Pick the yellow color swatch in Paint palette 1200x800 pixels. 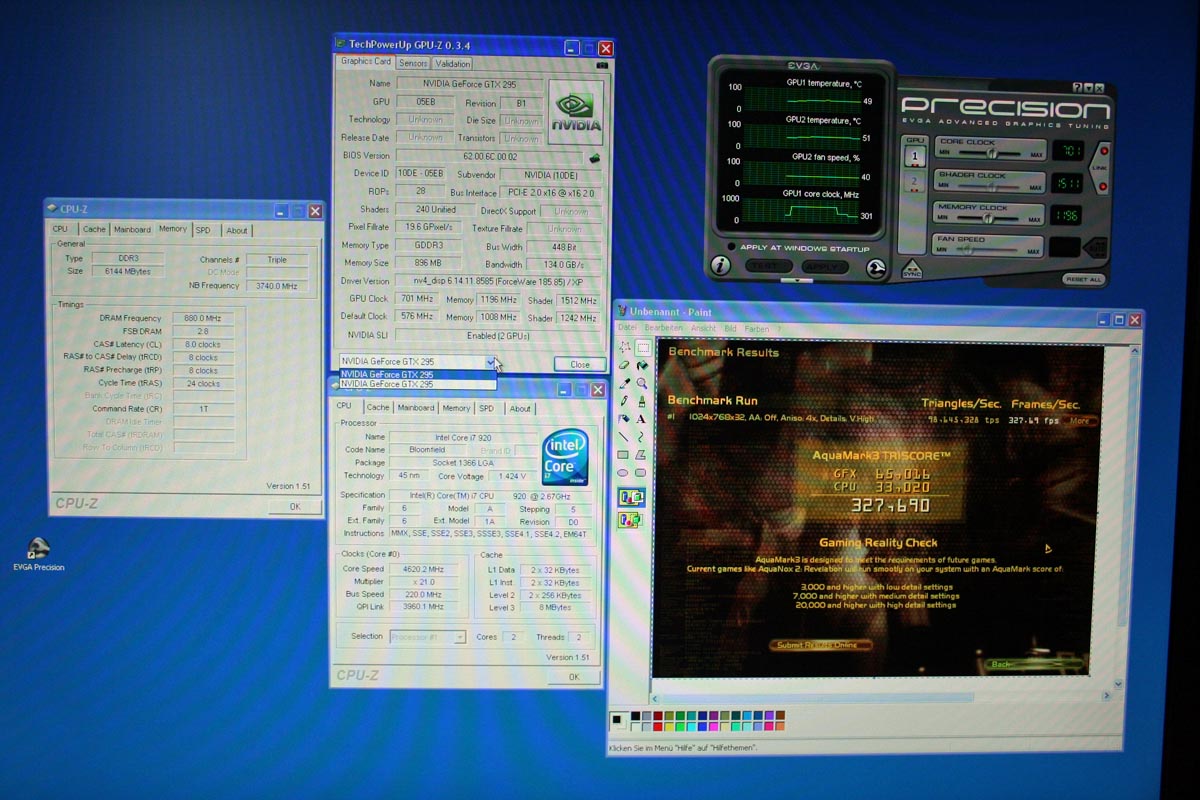point(669,727)
